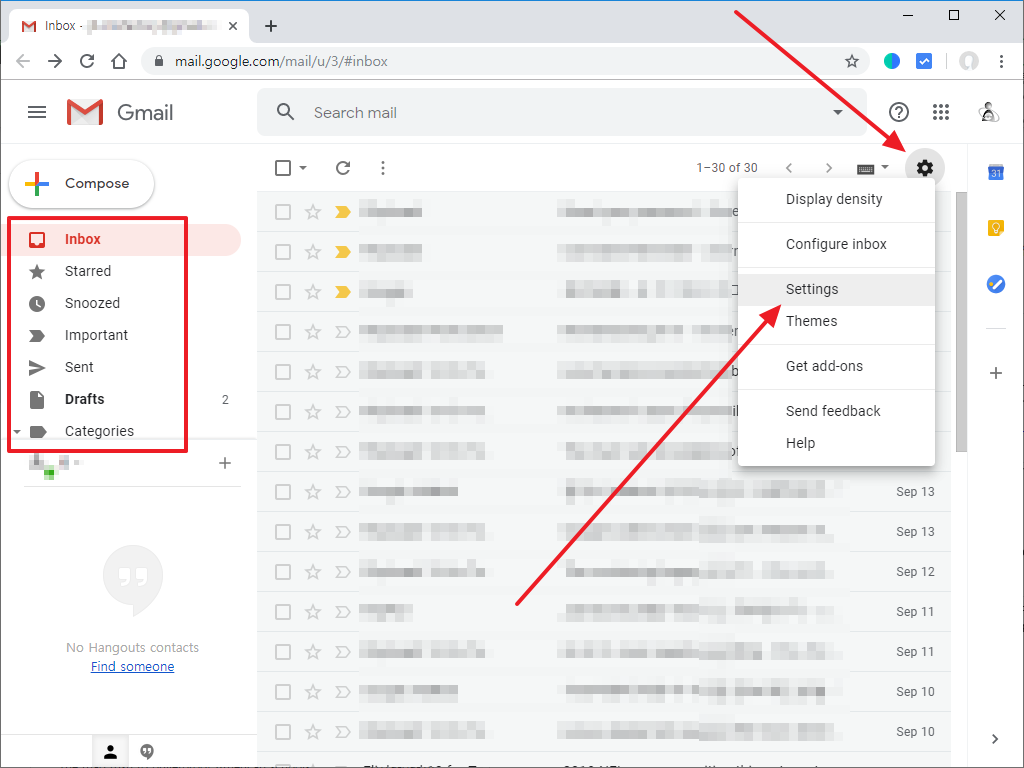Open advanced search options dropdown
This screenshot has width=1024, height=768.
click(x=838, y=112)
